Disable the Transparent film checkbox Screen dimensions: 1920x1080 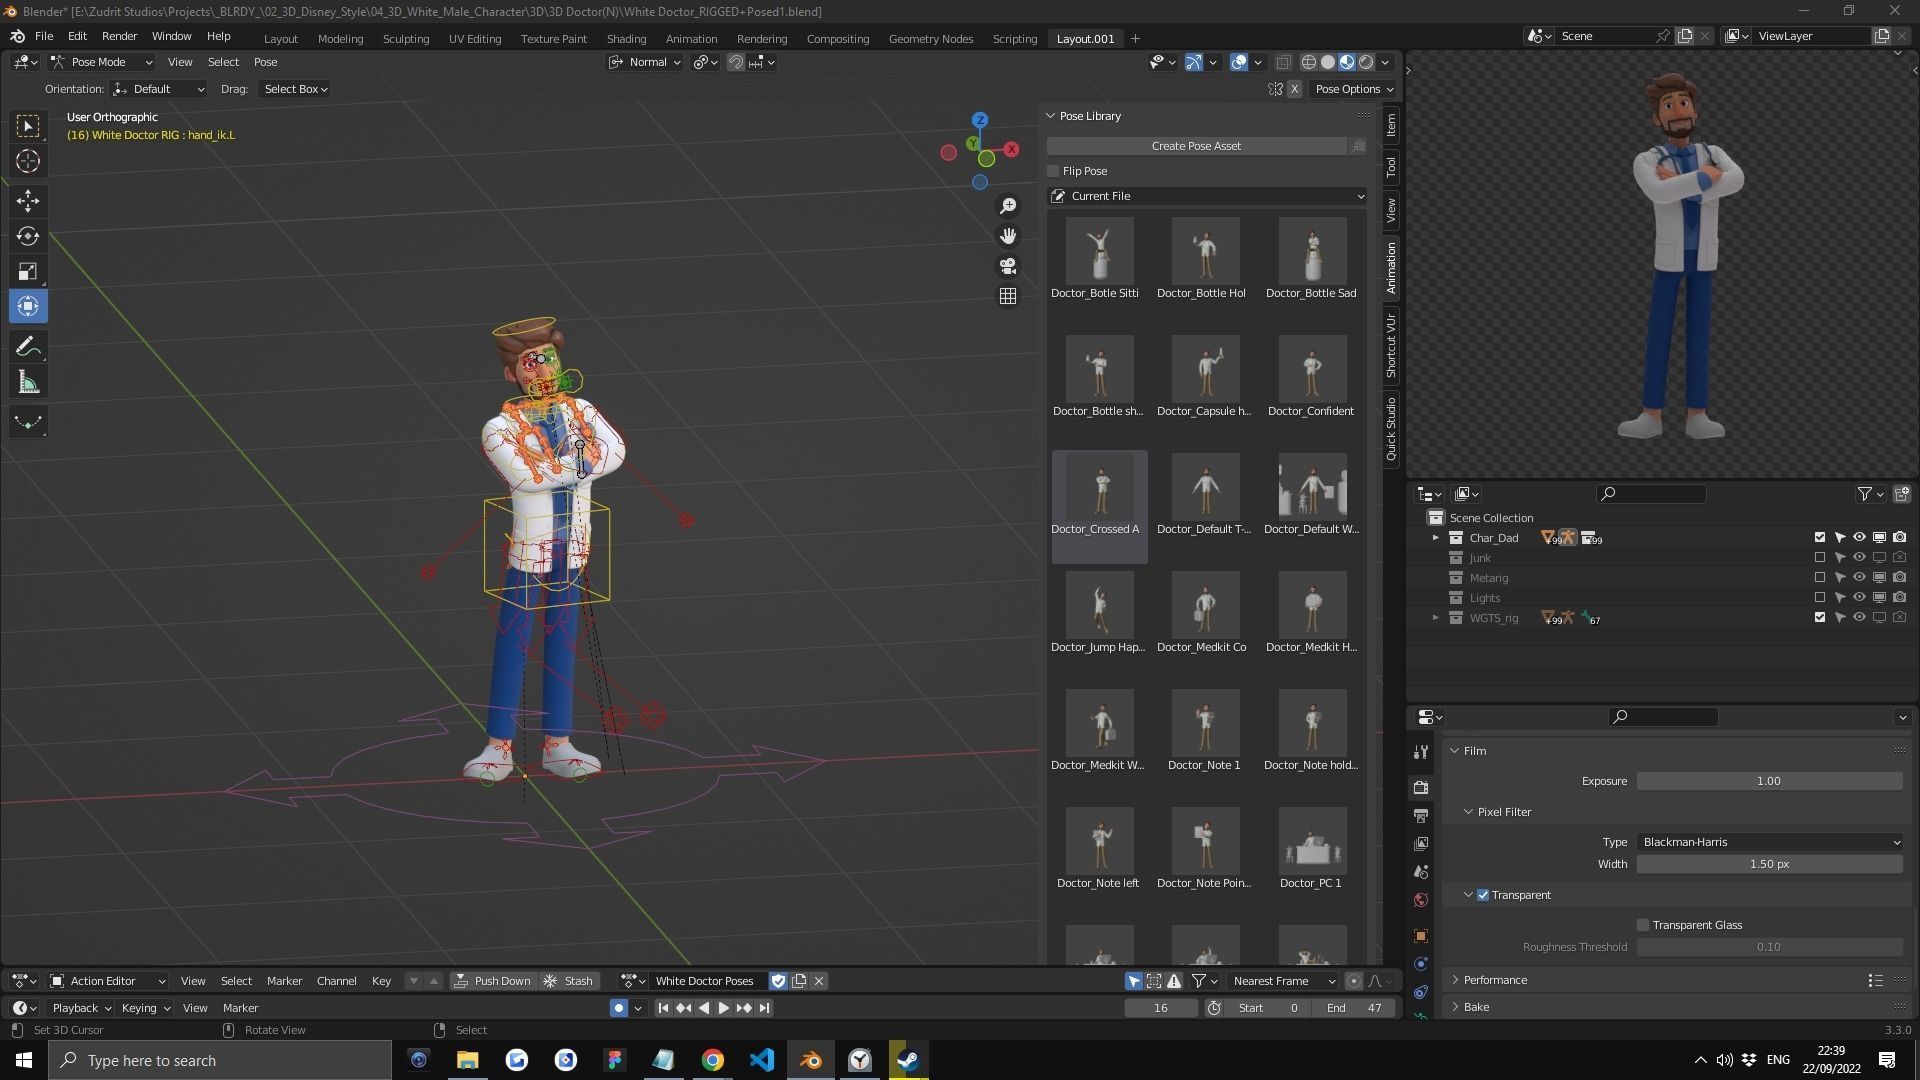[1483, 895]
